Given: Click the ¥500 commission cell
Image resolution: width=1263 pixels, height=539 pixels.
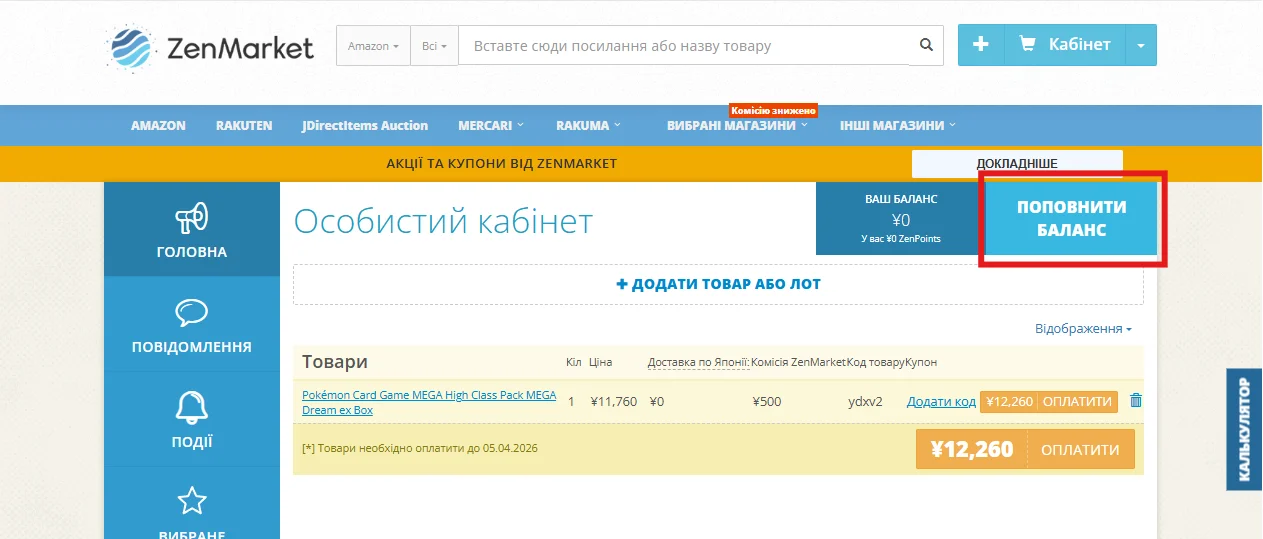Looking at the screenshot, I should [x=767, y=402].
